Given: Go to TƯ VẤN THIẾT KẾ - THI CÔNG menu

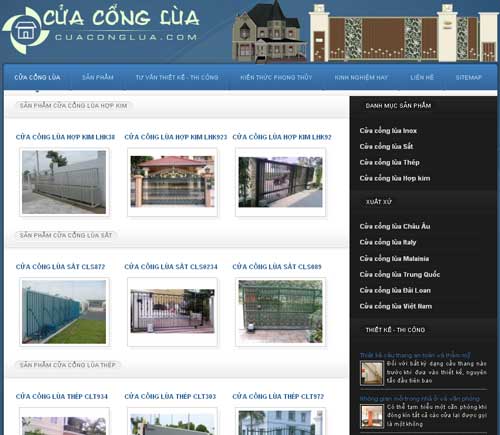Looking at the screenshot, I should (177, 77).
